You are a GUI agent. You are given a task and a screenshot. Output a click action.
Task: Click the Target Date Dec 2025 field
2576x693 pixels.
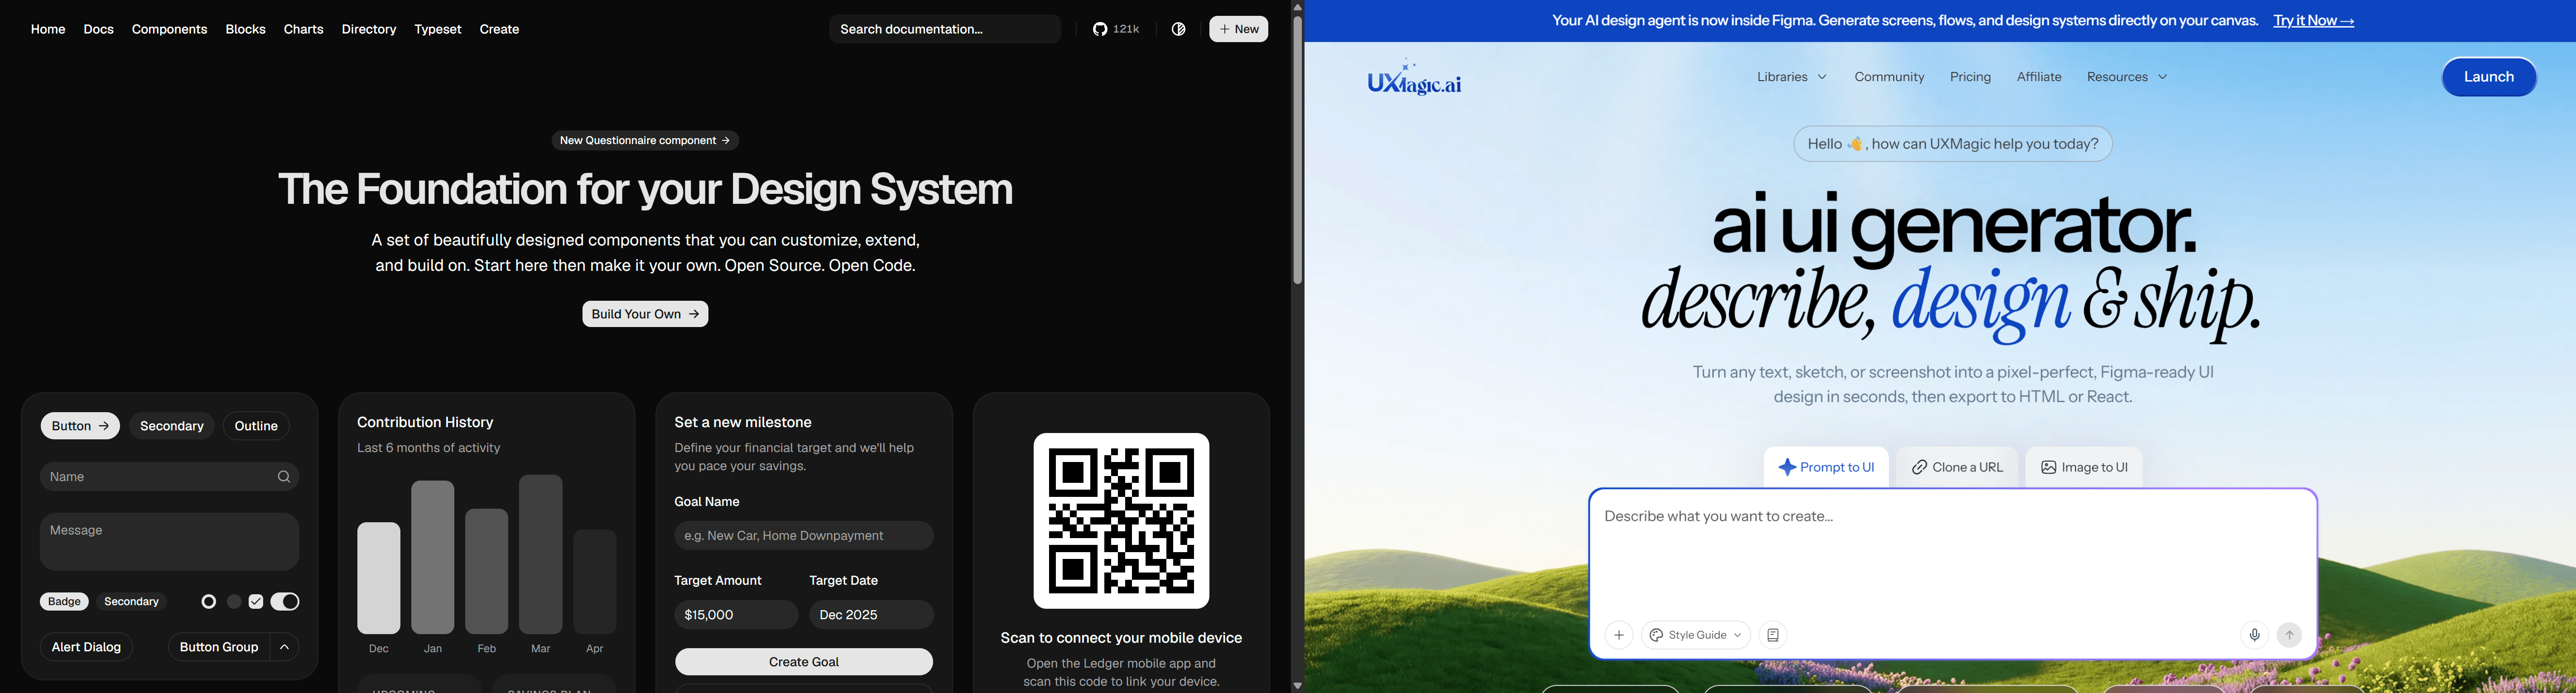pyautogui.click(x=871, y=615)
